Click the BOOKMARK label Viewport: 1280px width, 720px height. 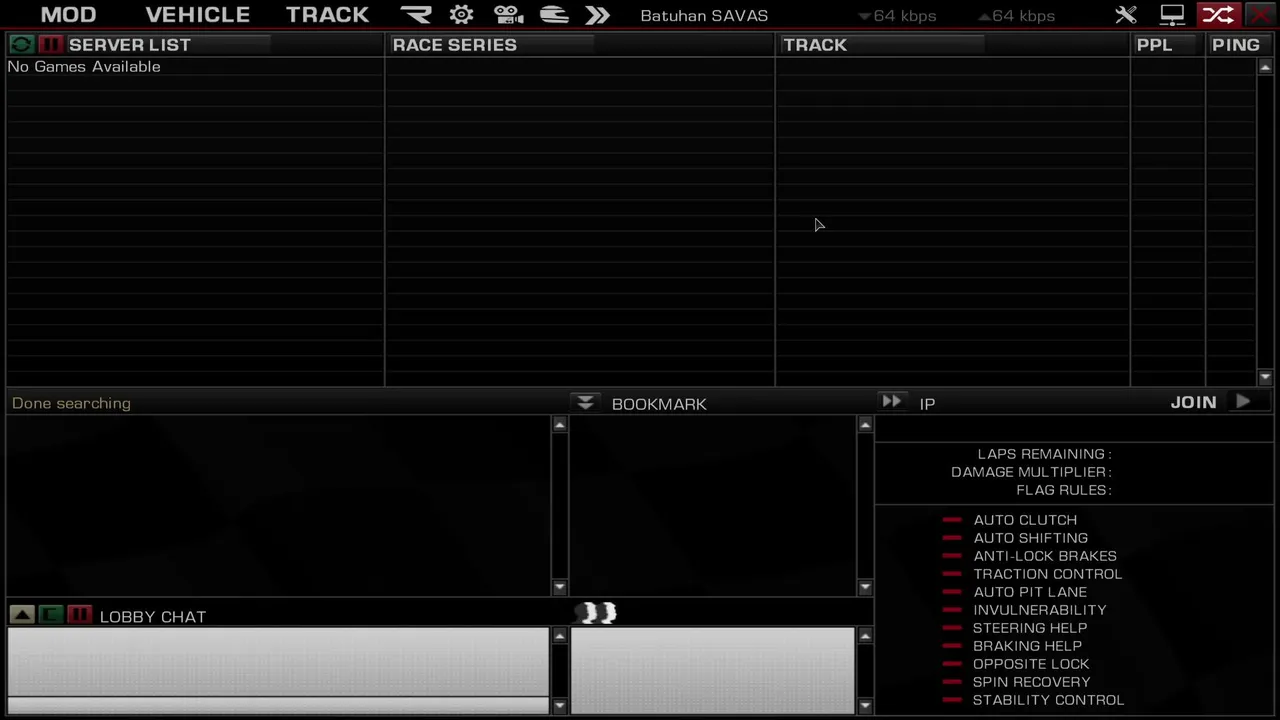click(x=659, y=404)
